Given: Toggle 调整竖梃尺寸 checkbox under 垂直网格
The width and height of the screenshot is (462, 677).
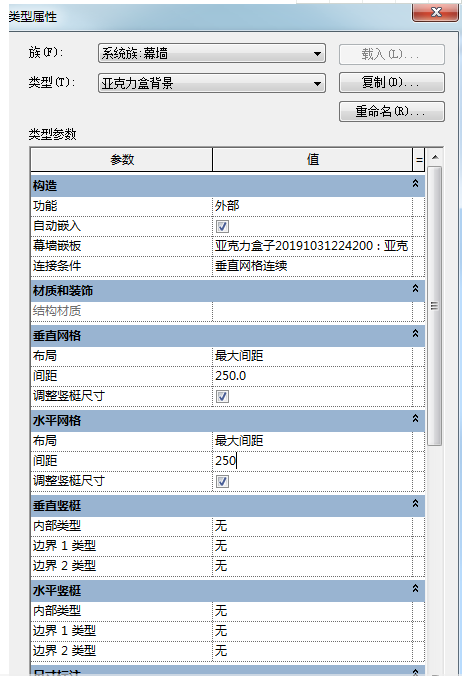Looking at the screenshot, I should point(222,396).
